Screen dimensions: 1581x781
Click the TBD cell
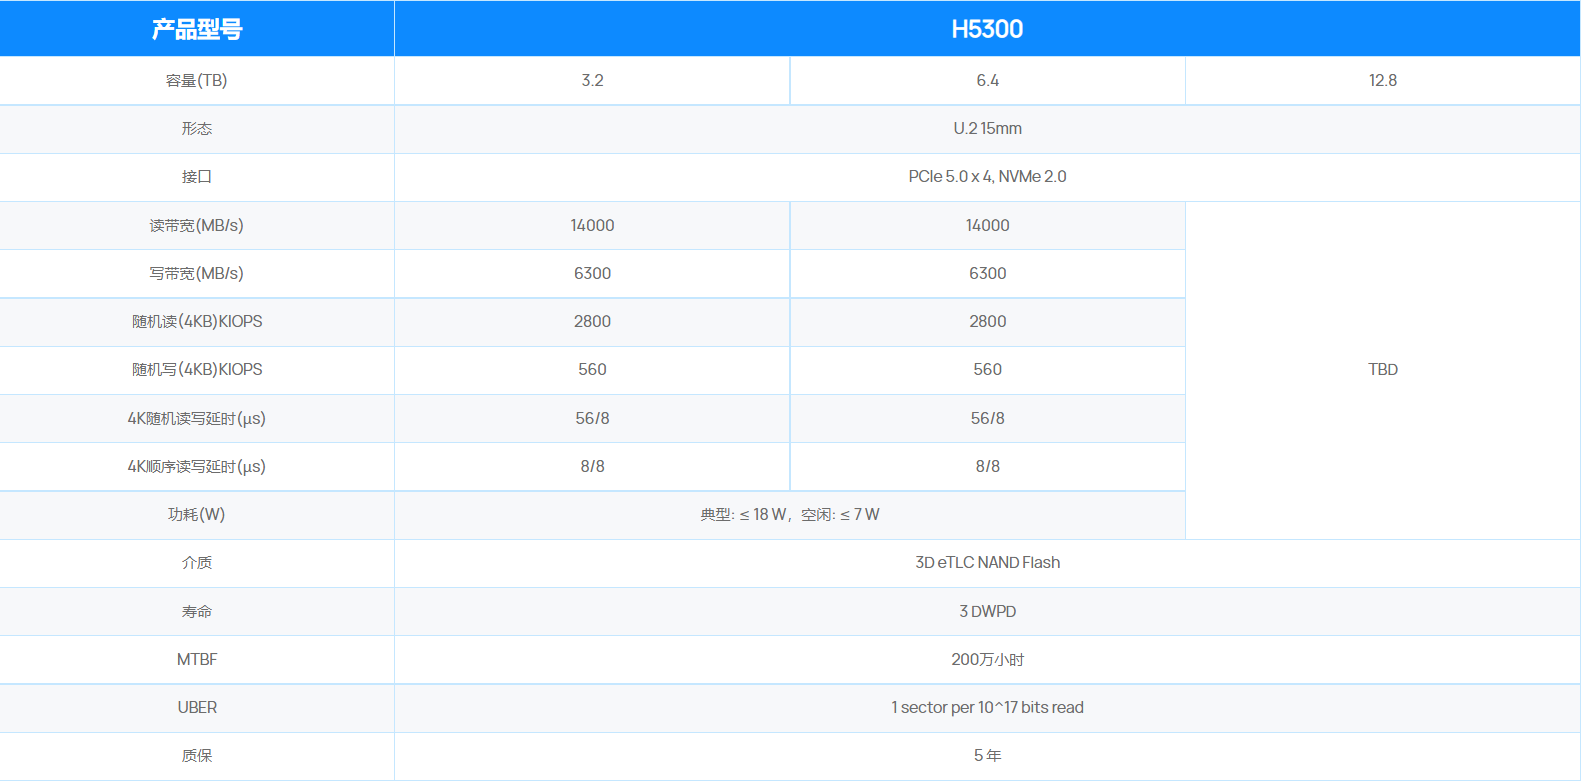1382,370
